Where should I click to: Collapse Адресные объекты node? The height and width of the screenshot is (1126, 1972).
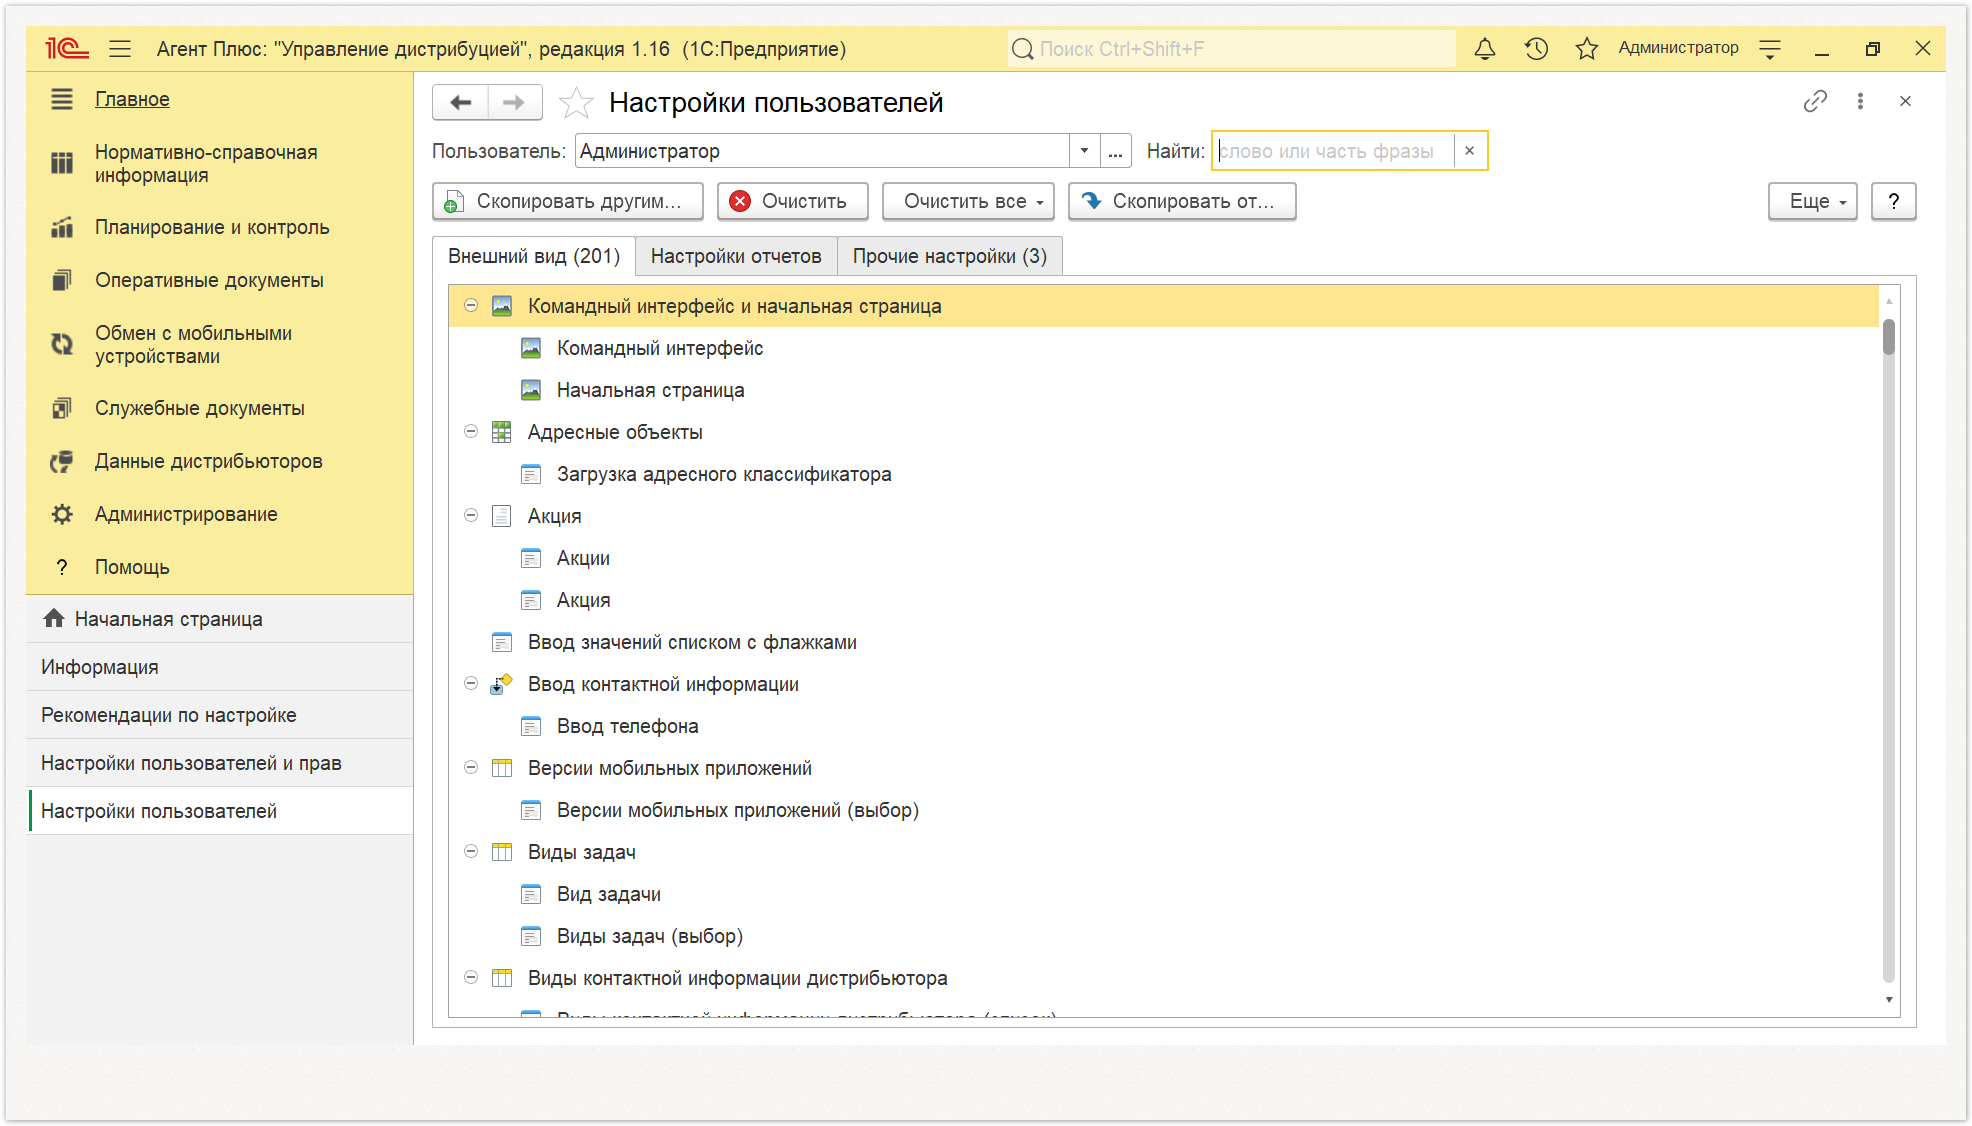click(471, 432)
